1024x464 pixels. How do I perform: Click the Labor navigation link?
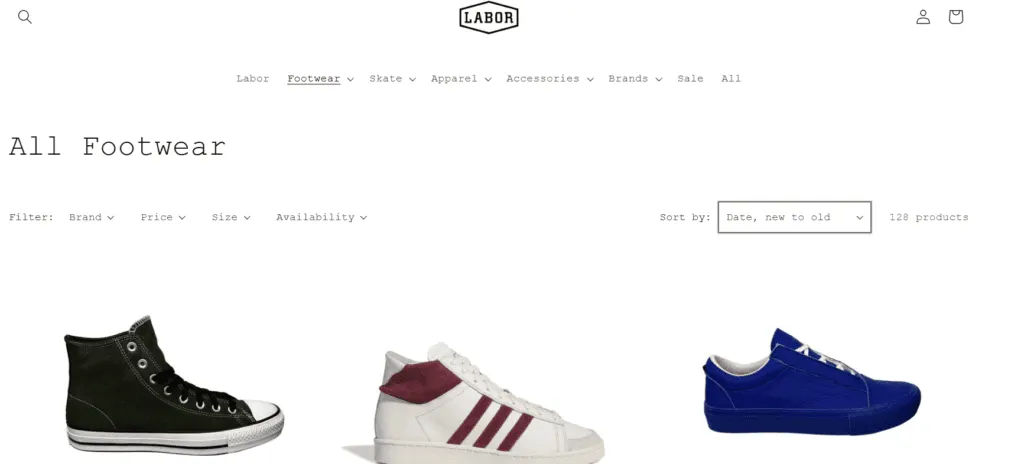point(253,78)
